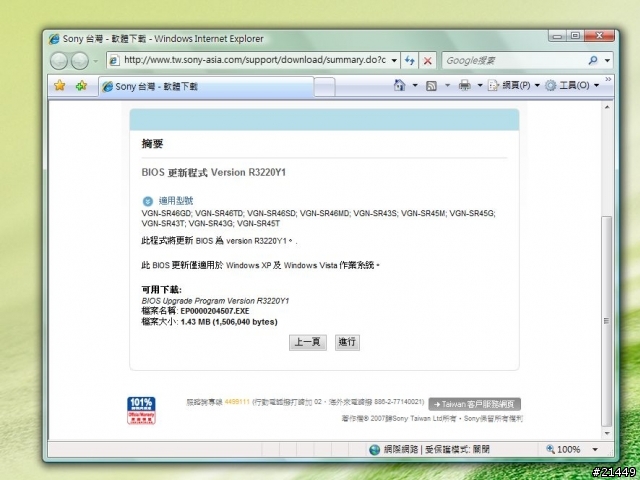Select the Sony 台灣 - 軟體下載 tab

[206, 86]
